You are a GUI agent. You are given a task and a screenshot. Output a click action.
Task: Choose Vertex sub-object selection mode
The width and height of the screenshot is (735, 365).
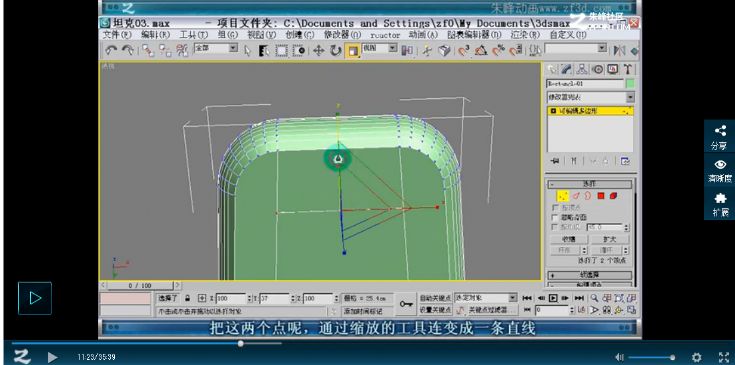point(562,196)
